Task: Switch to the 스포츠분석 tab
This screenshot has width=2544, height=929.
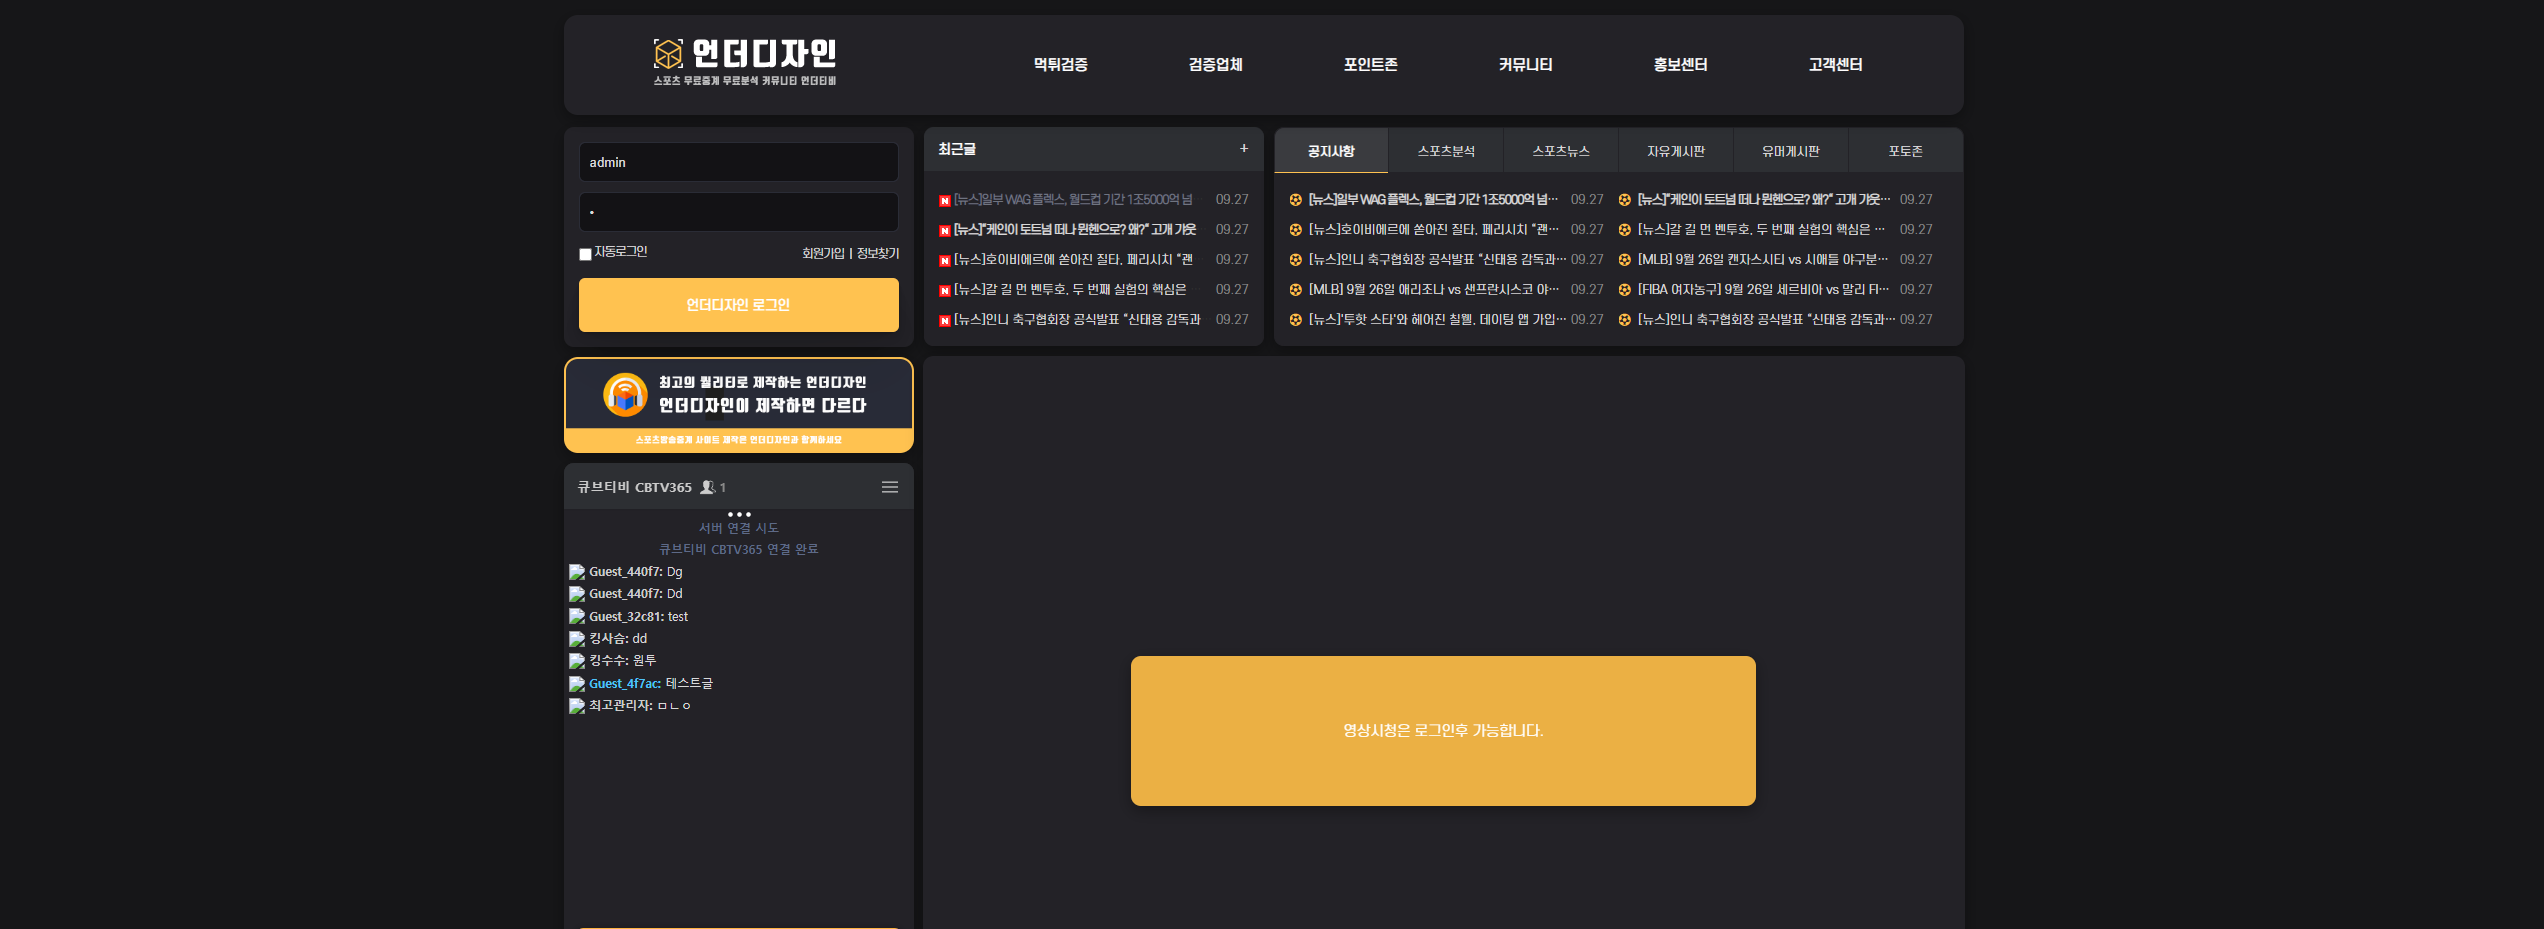Action: pyautogui.click(x=1446, y=151)
